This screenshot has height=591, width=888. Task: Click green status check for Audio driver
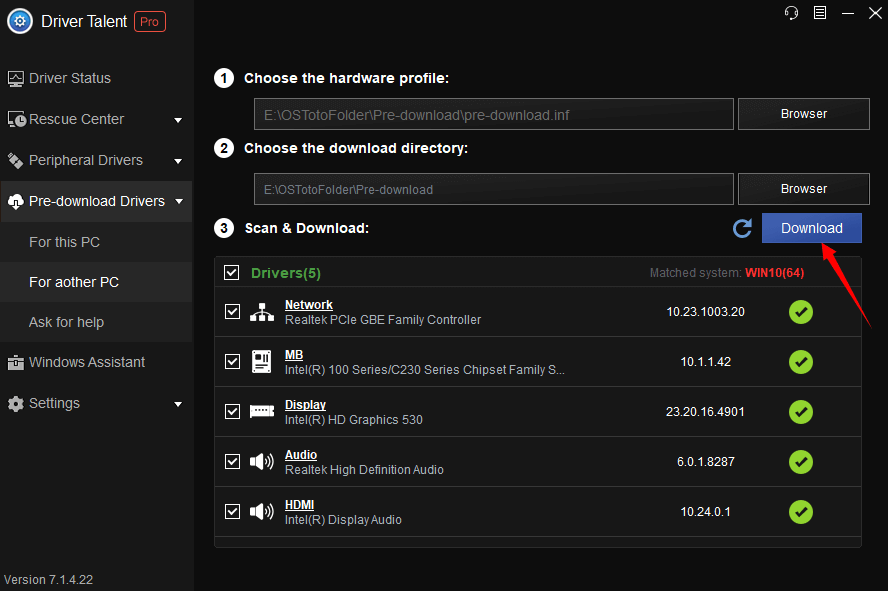[x=801, y=462]
